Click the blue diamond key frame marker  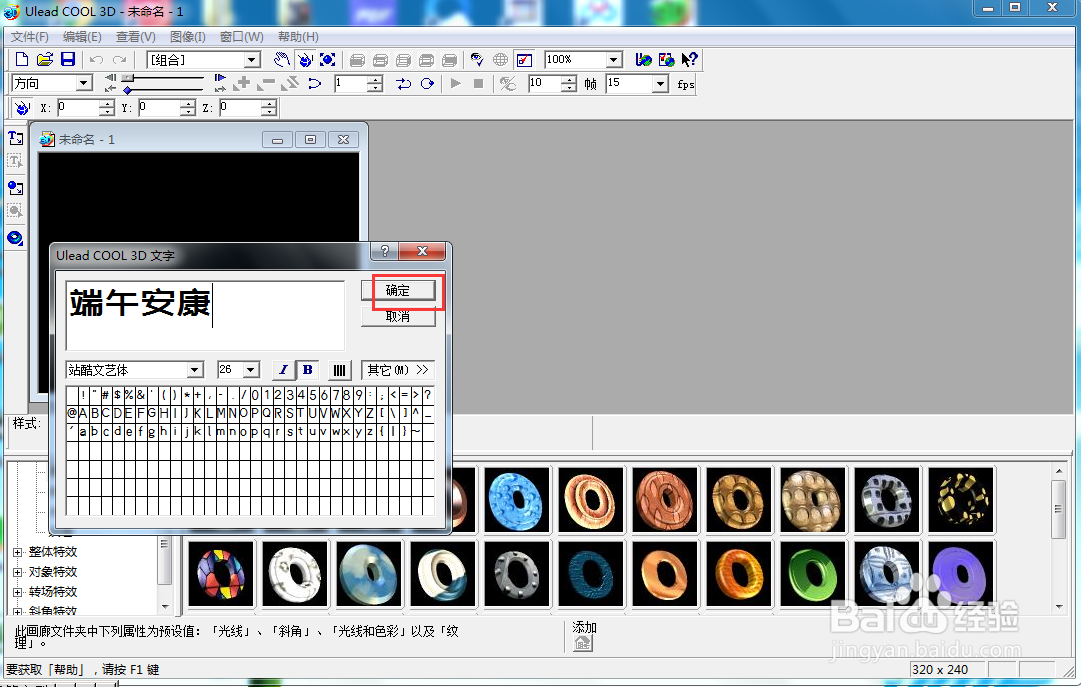(128, 90)
